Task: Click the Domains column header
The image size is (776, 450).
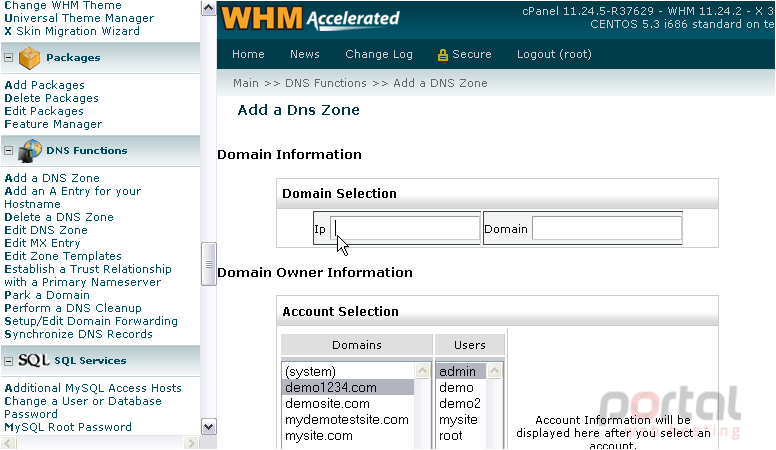Action: point(356,345)
